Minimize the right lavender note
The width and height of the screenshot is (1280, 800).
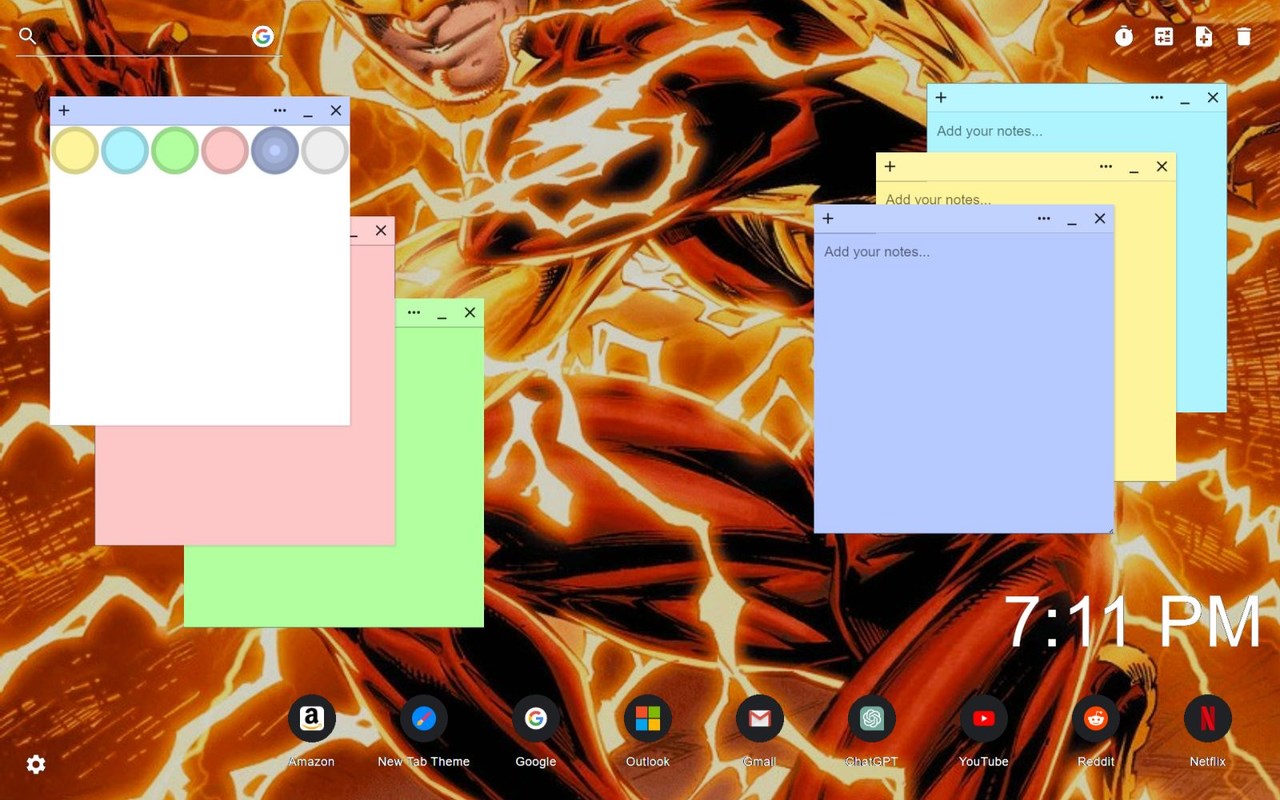pos(1072,221)
